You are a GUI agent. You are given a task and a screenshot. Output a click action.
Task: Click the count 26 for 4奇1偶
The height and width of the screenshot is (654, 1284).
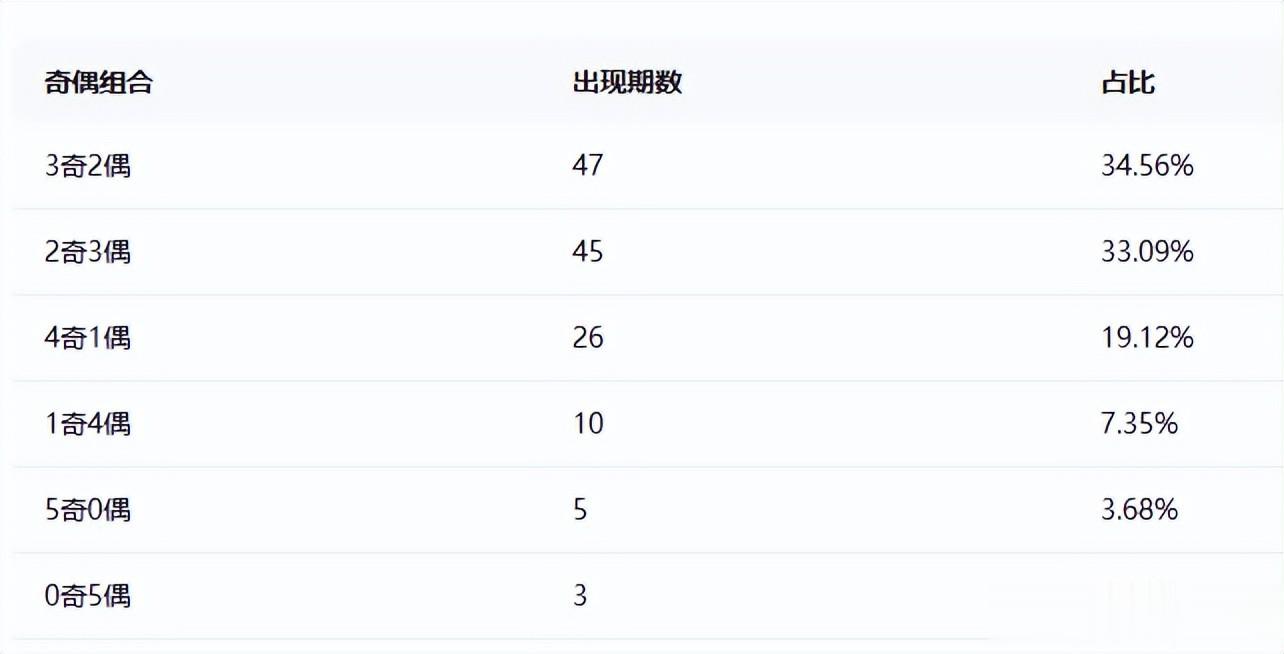click(x=588, y=338)
